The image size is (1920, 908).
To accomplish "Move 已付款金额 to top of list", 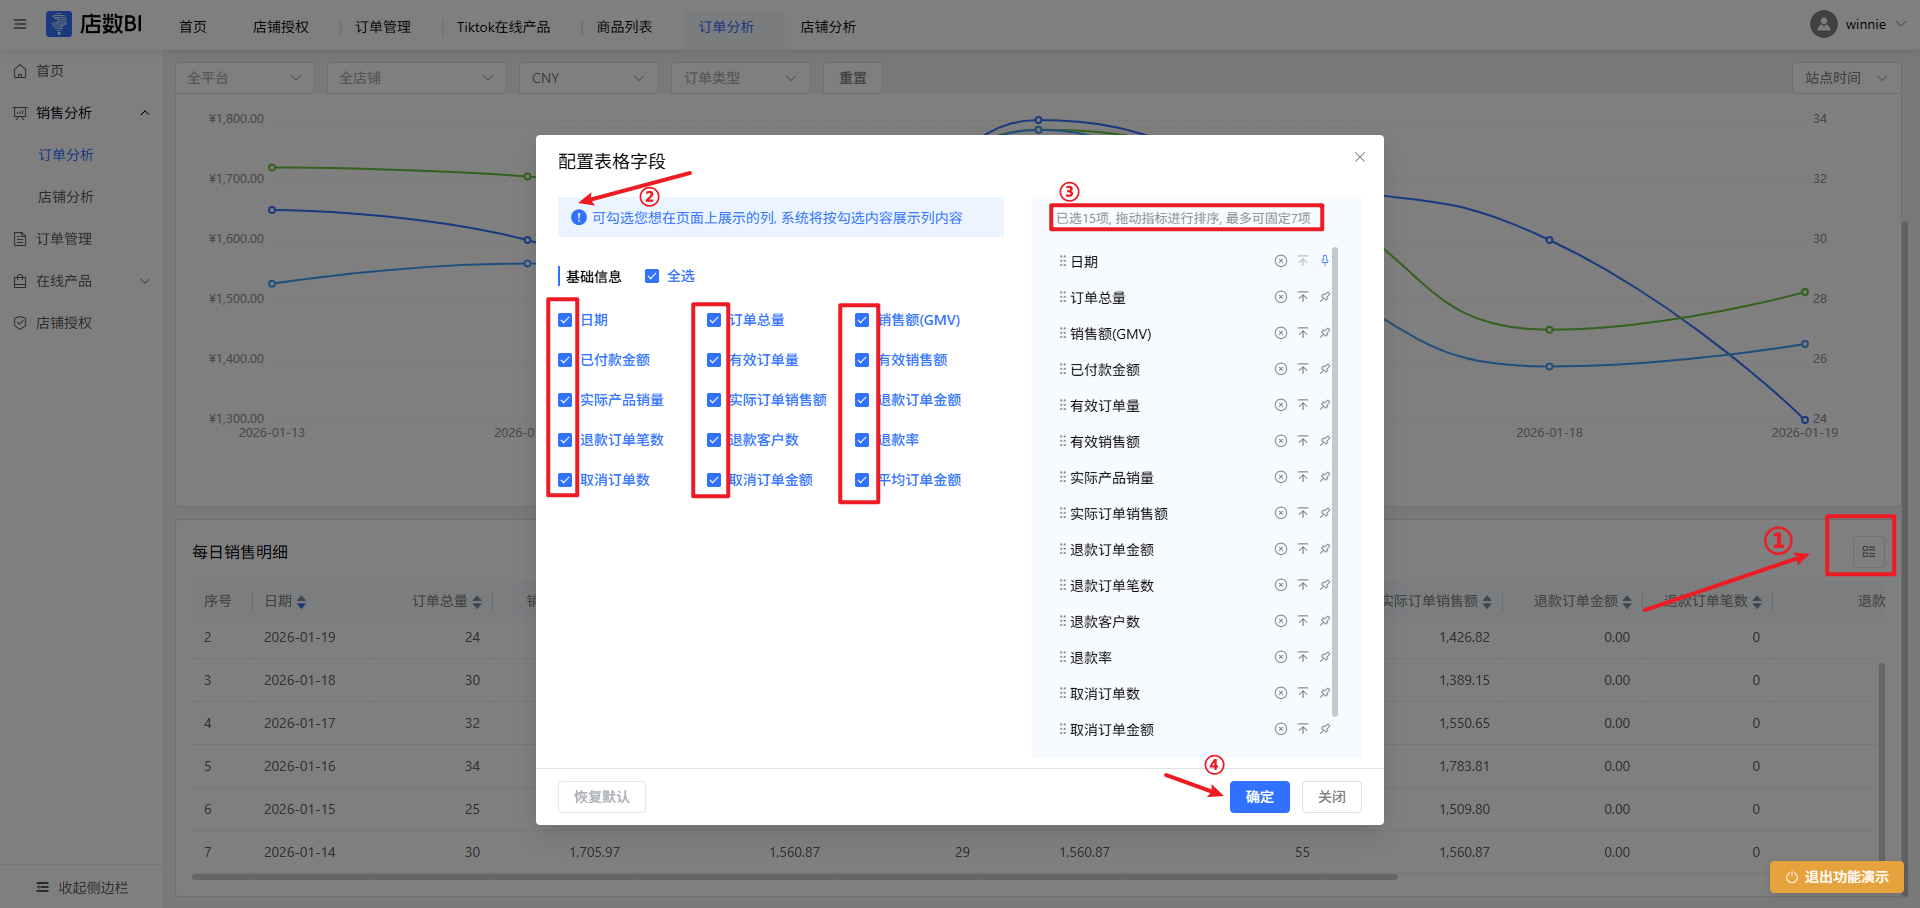I will click(x=1303, y=369).
